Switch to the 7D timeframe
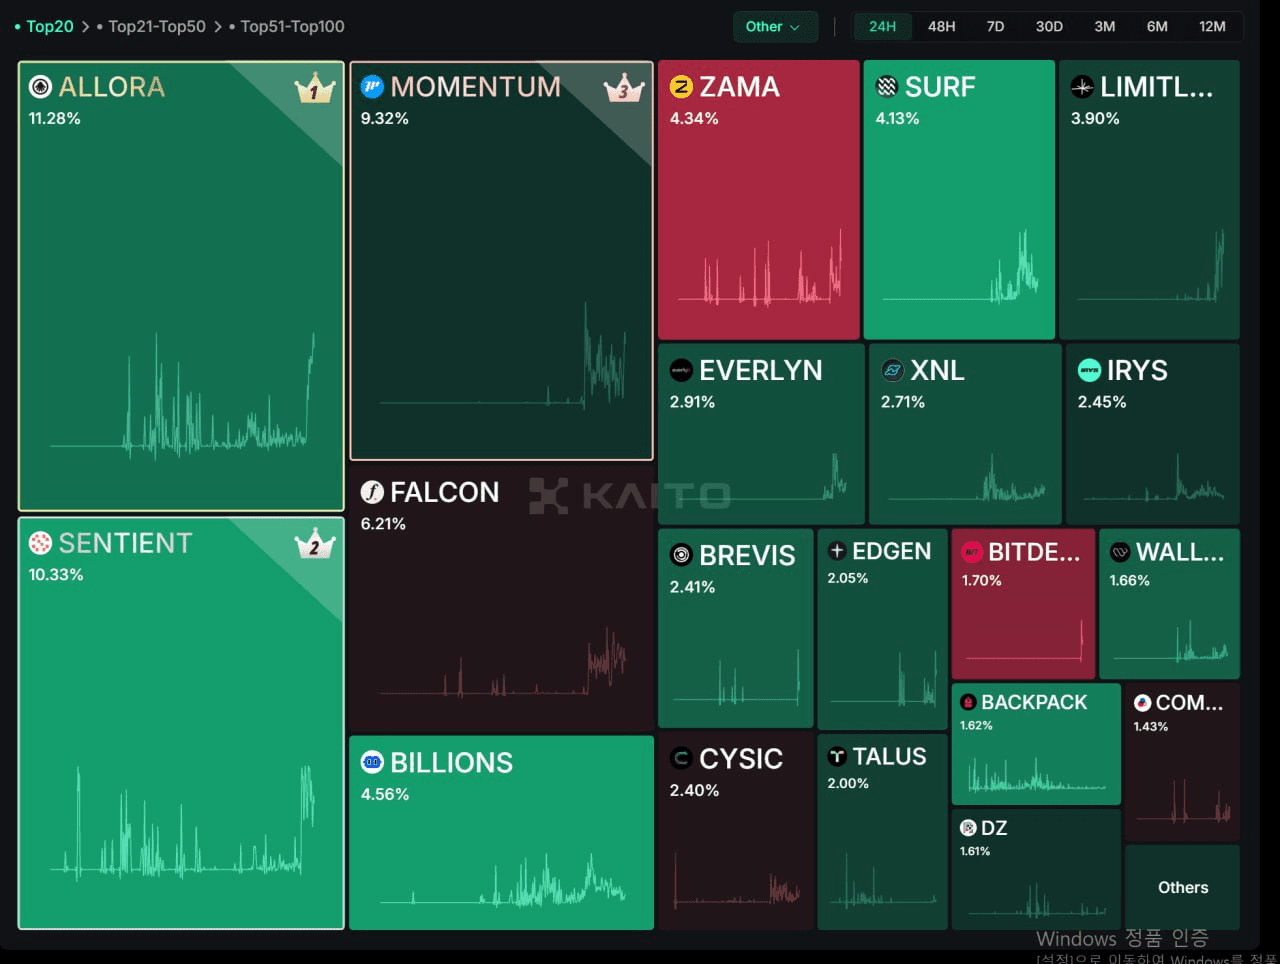Screen dimensions: 1280x964 click(995, 27)
